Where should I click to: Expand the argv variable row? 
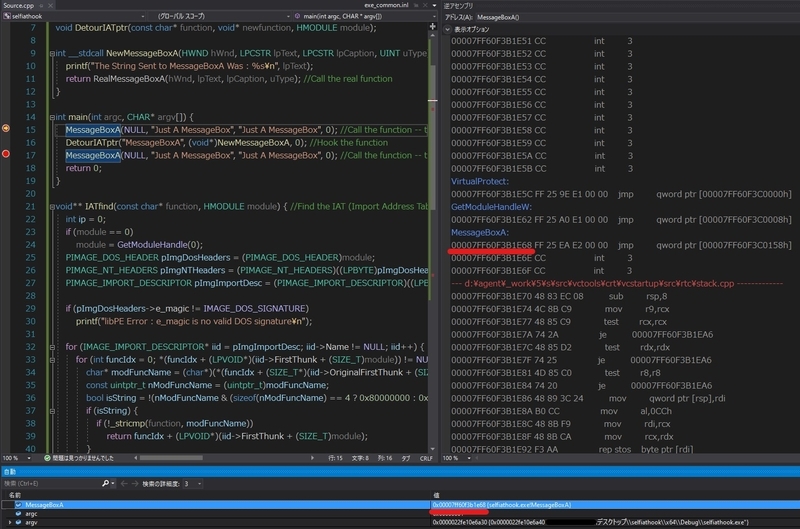[x=10, y=522]
